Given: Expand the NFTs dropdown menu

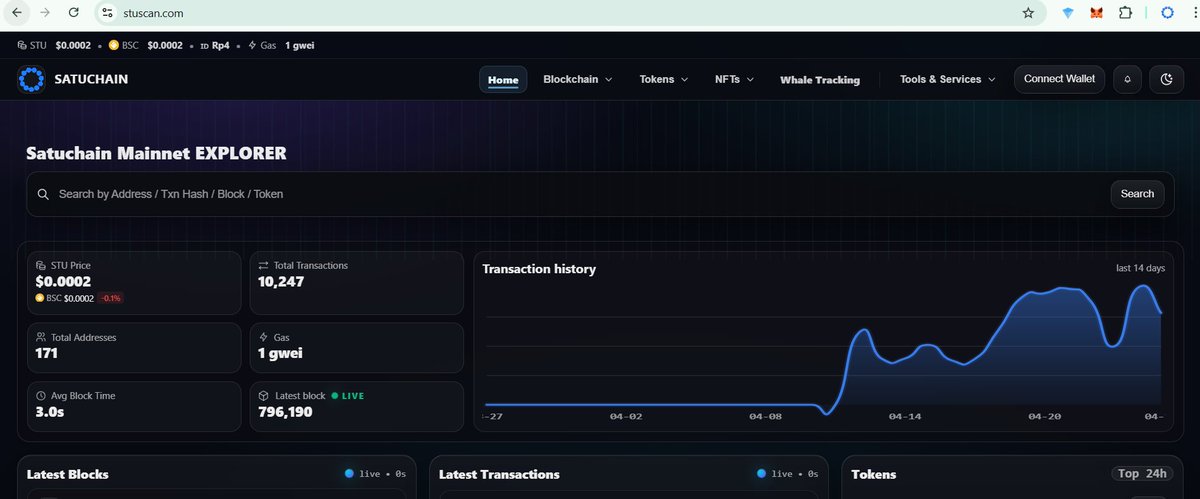Looking at the screenshot, I should 734,79.
